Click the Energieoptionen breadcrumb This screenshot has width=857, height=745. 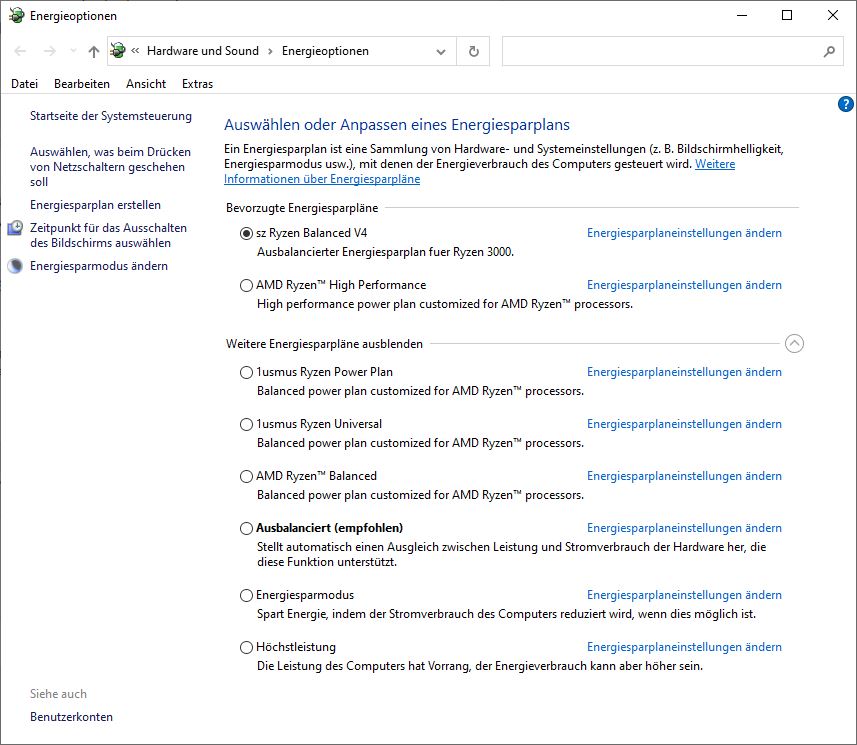(325, 51)
